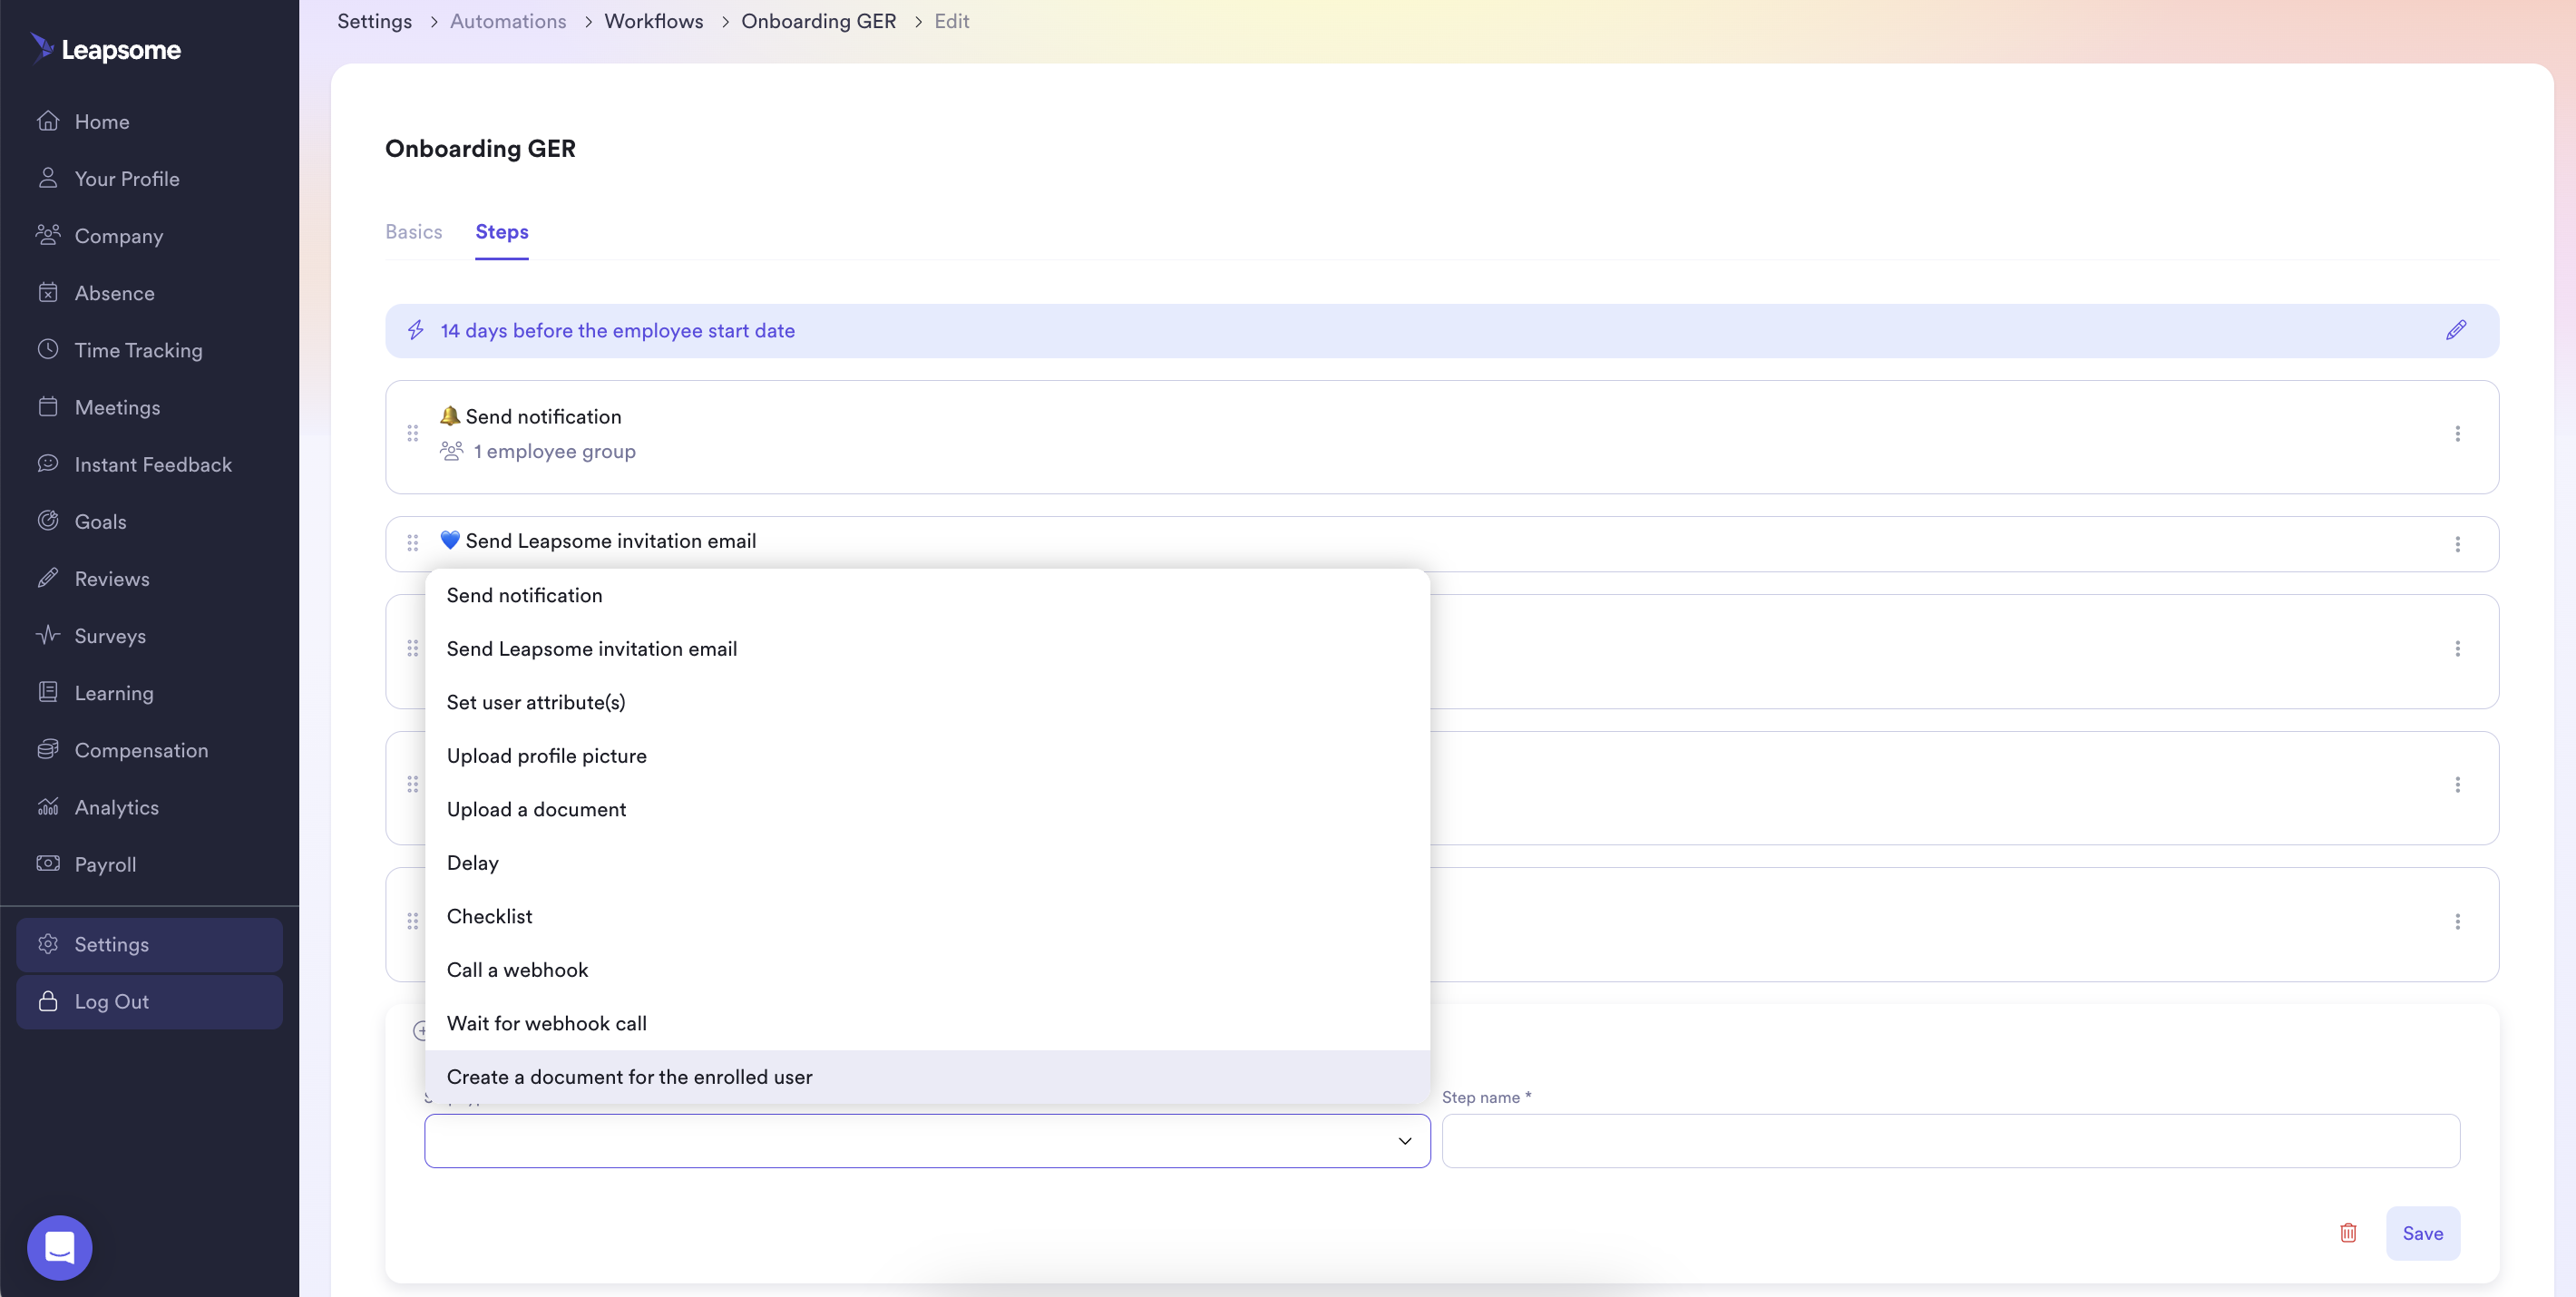This screenshot has height=1297, width=2576.
Task: Click the lightning bolt trigger icon
Action: tap(416, 330)
